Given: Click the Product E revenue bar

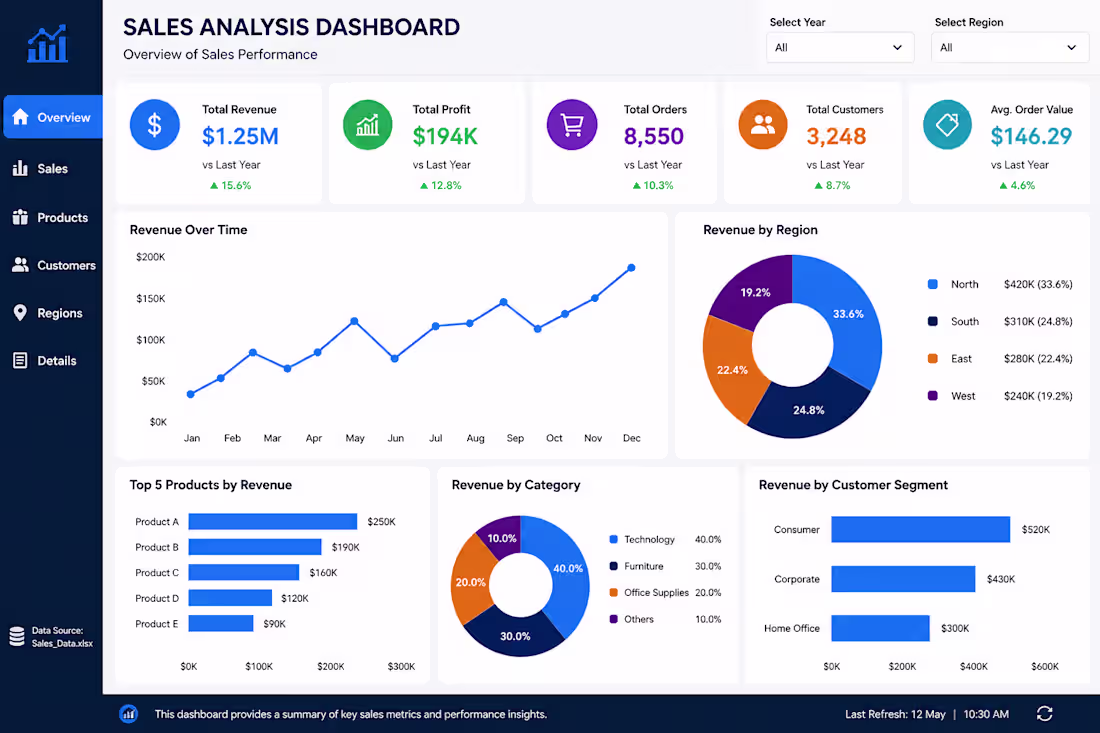Looking at the screenshot, I should pos(221,623).
